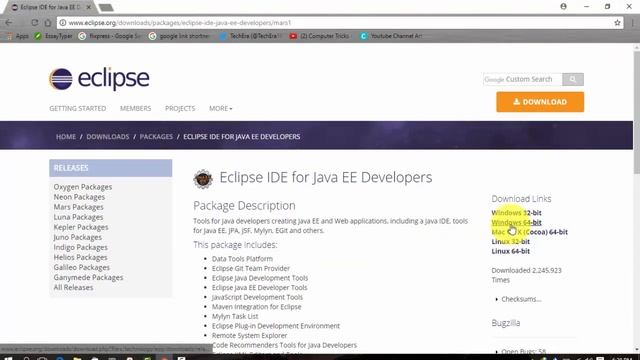
Task: Download the Linux 32-bit package
Action: point(510,242)
